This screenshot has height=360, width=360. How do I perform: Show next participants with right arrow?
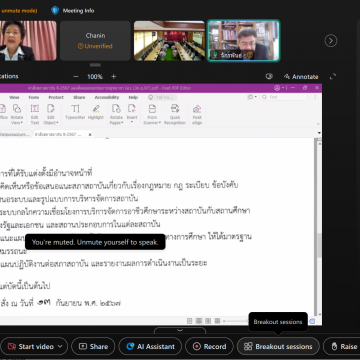(331, 41)
